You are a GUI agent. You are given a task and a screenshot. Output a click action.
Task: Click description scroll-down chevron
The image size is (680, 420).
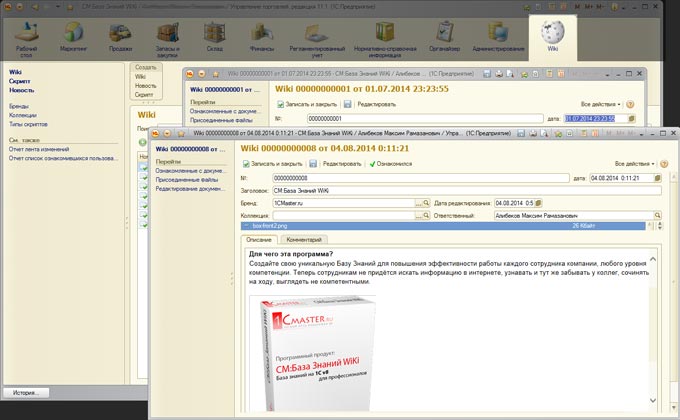pos(653,400)
